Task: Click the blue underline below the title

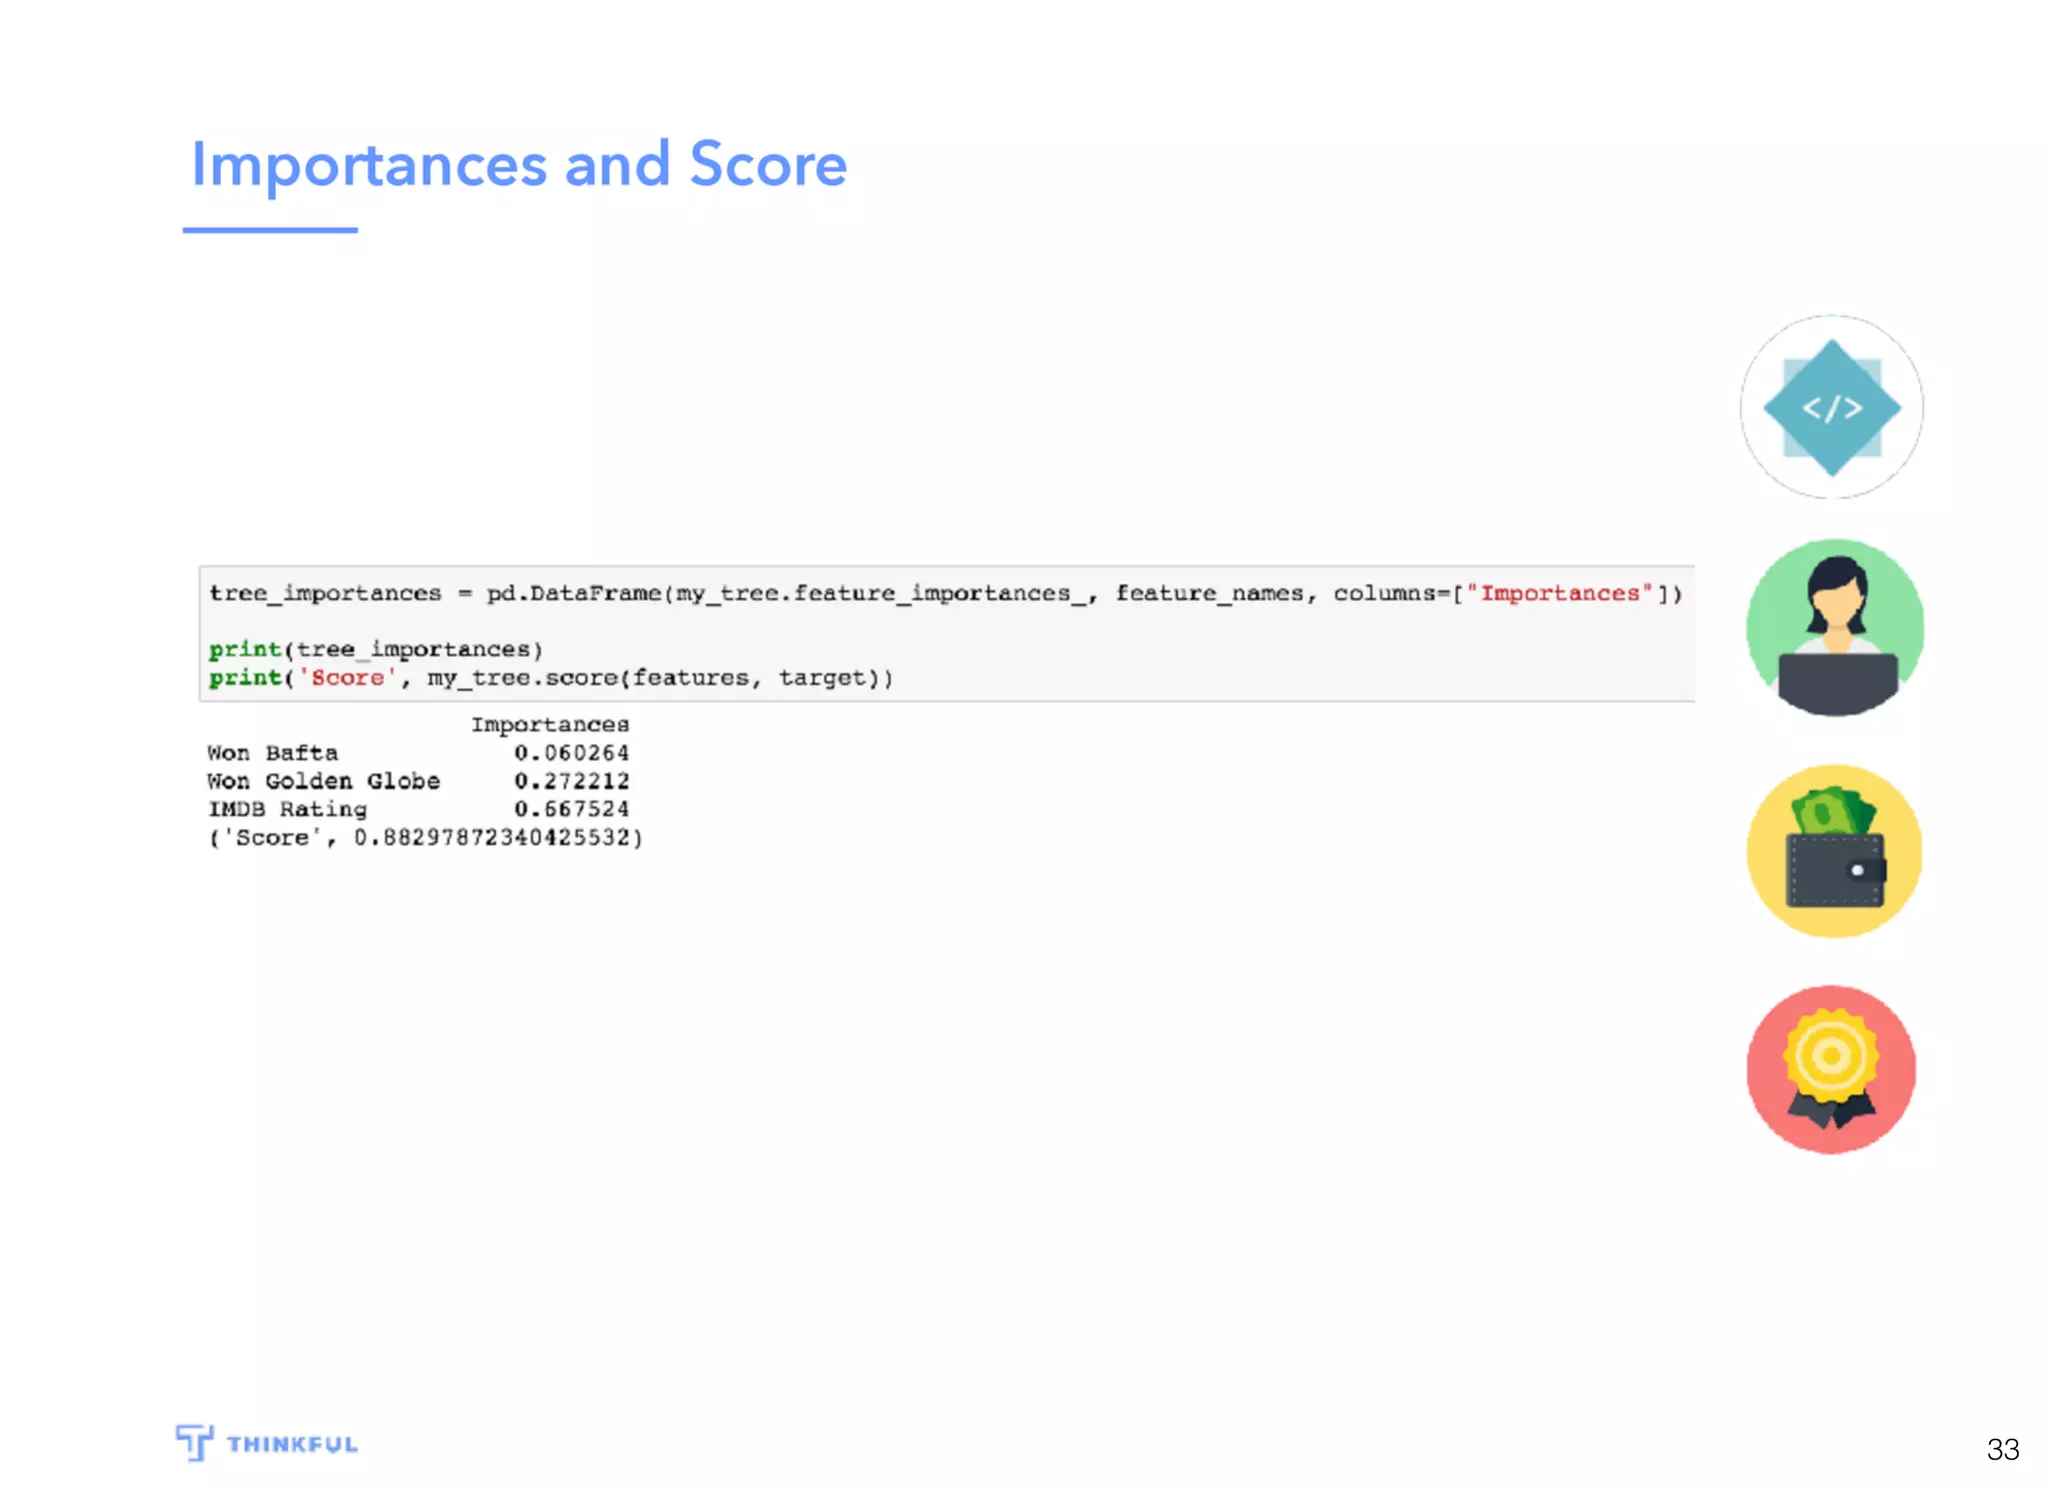Action: coord(270,230)
